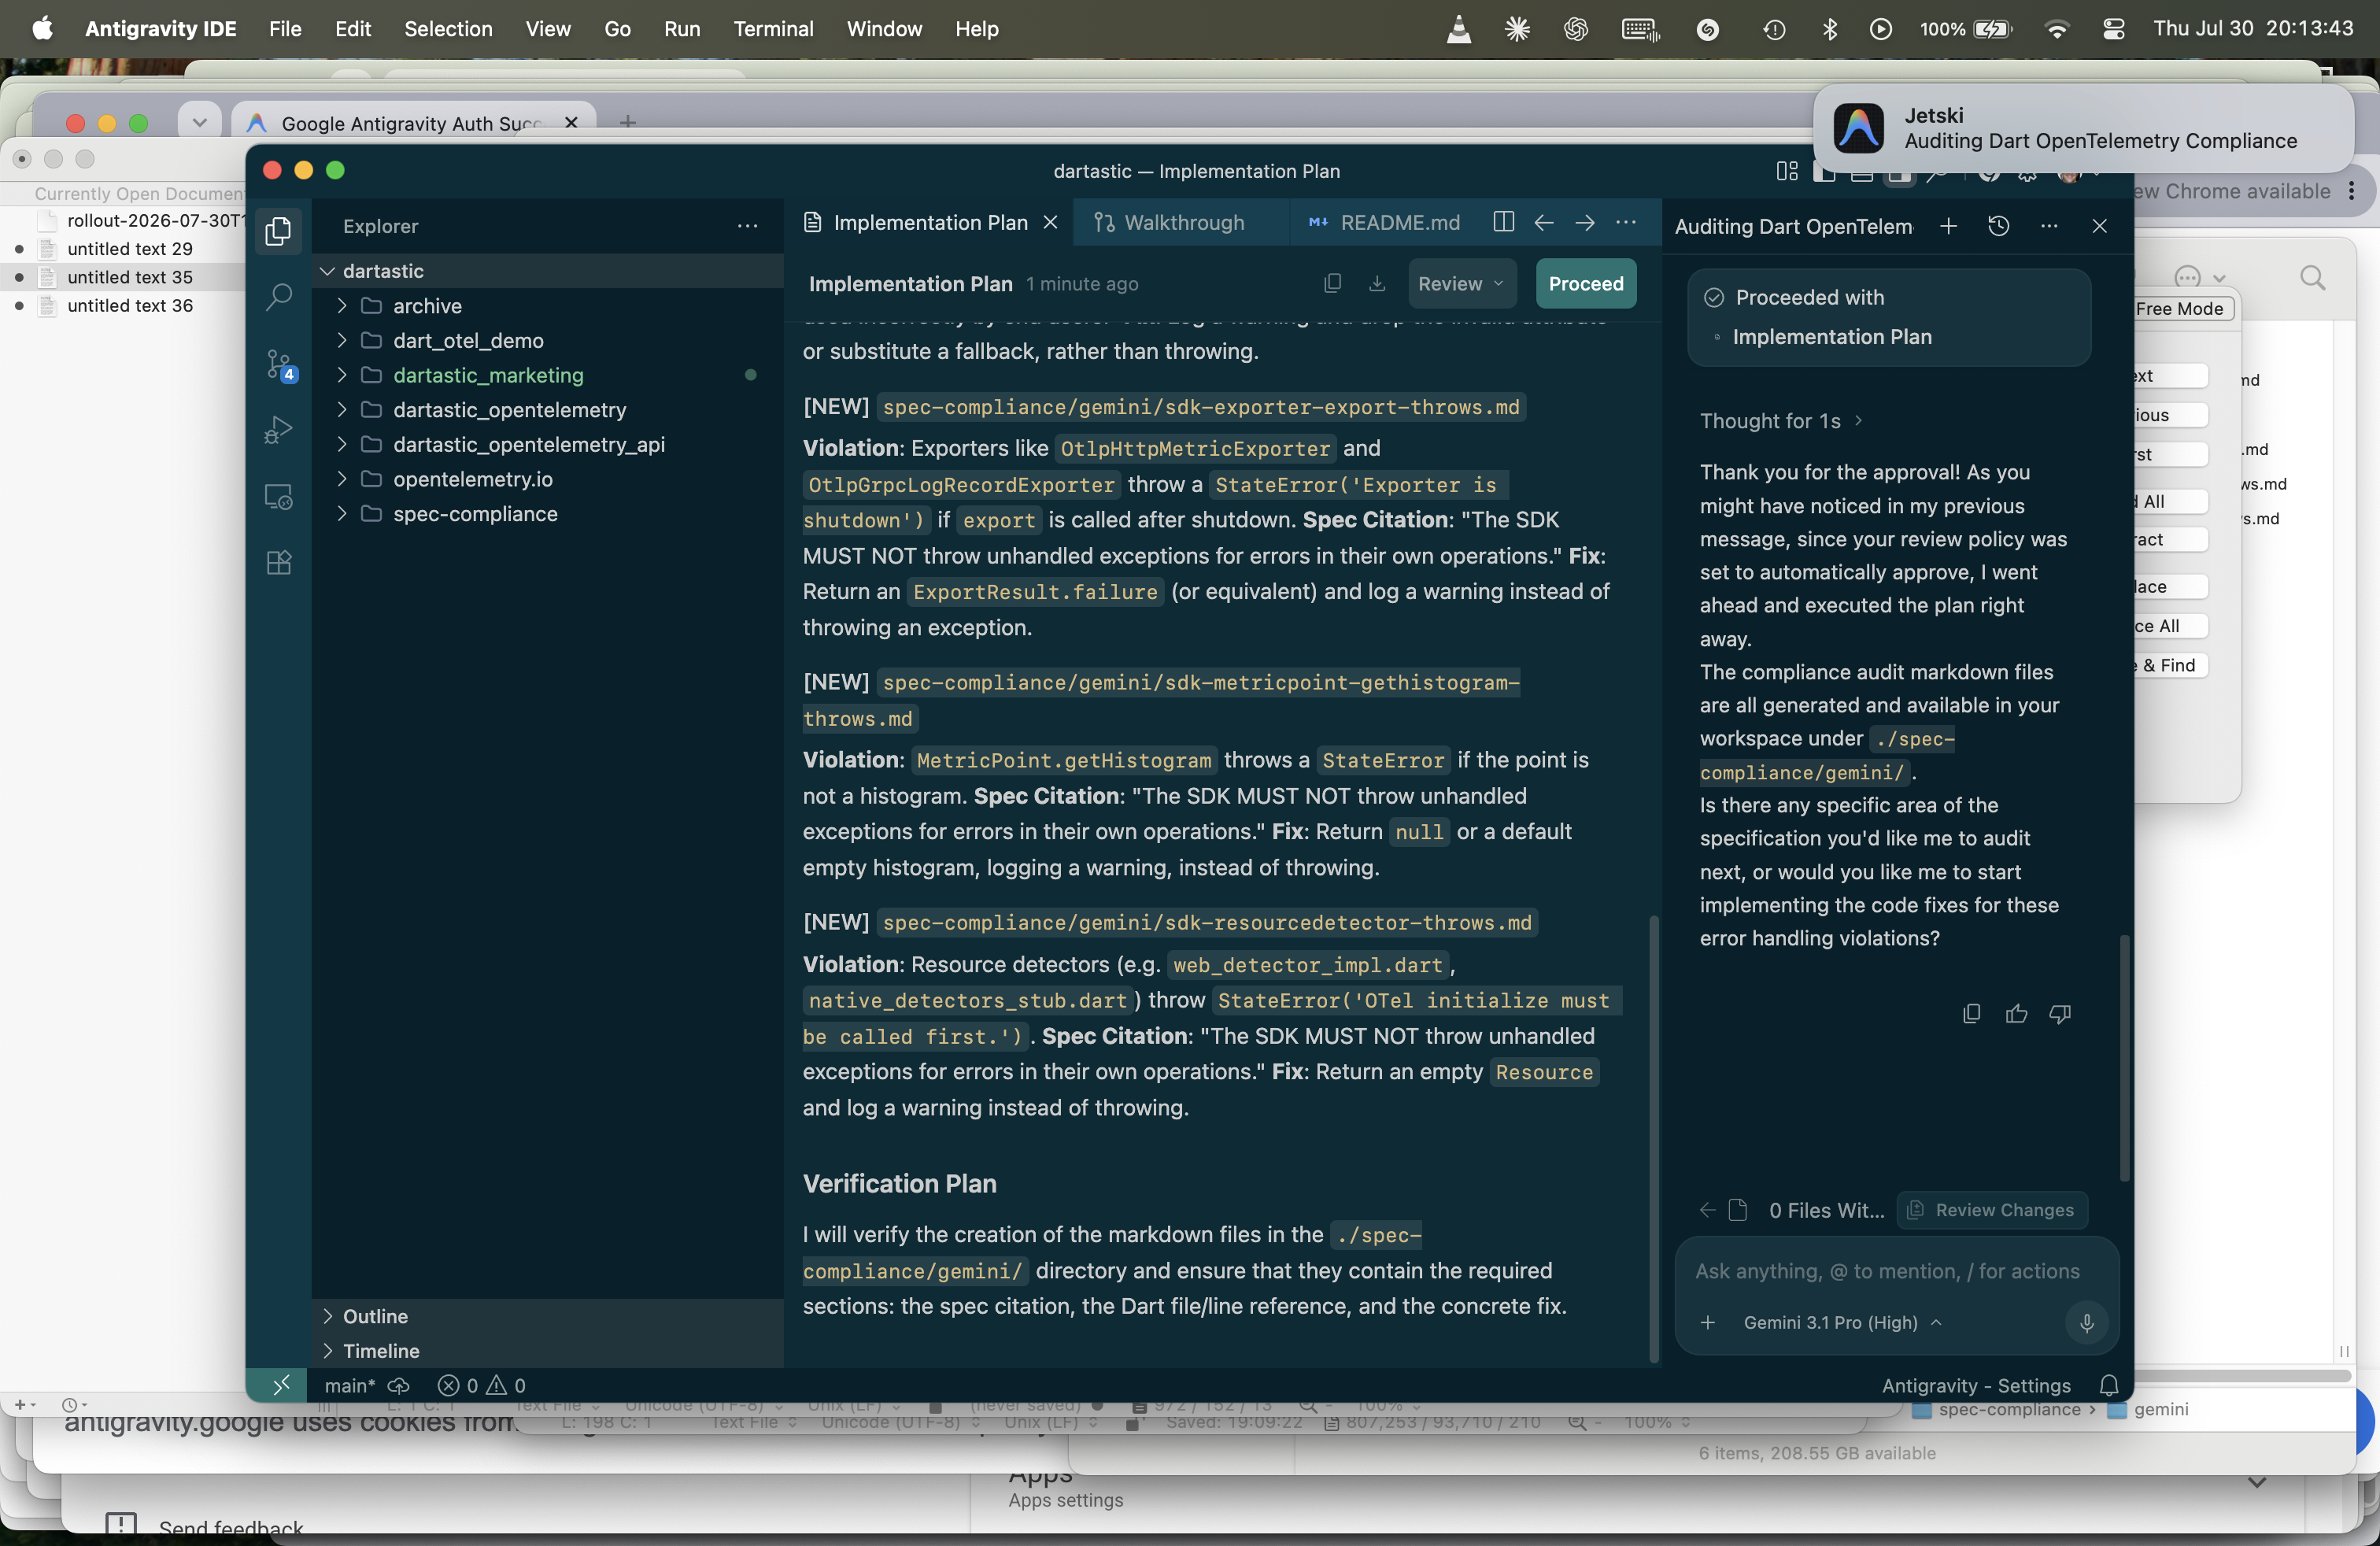Viewport: 2380px width, 1546px height.
Task: Click the plan document scrollbar
Action: tap(1653, 1138)
